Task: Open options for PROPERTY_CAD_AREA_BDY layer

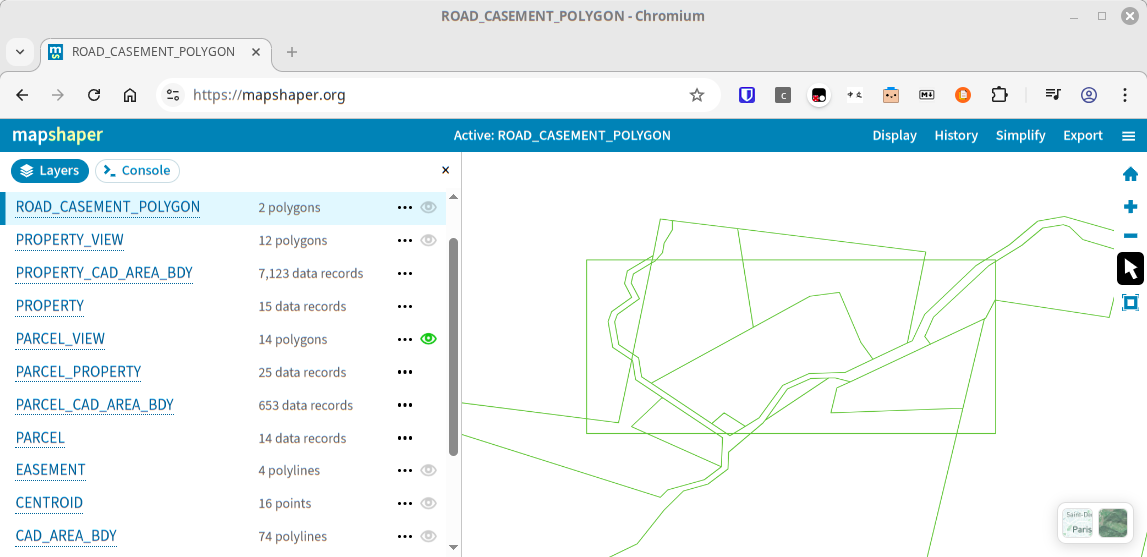Action: [x=405, y=273]
